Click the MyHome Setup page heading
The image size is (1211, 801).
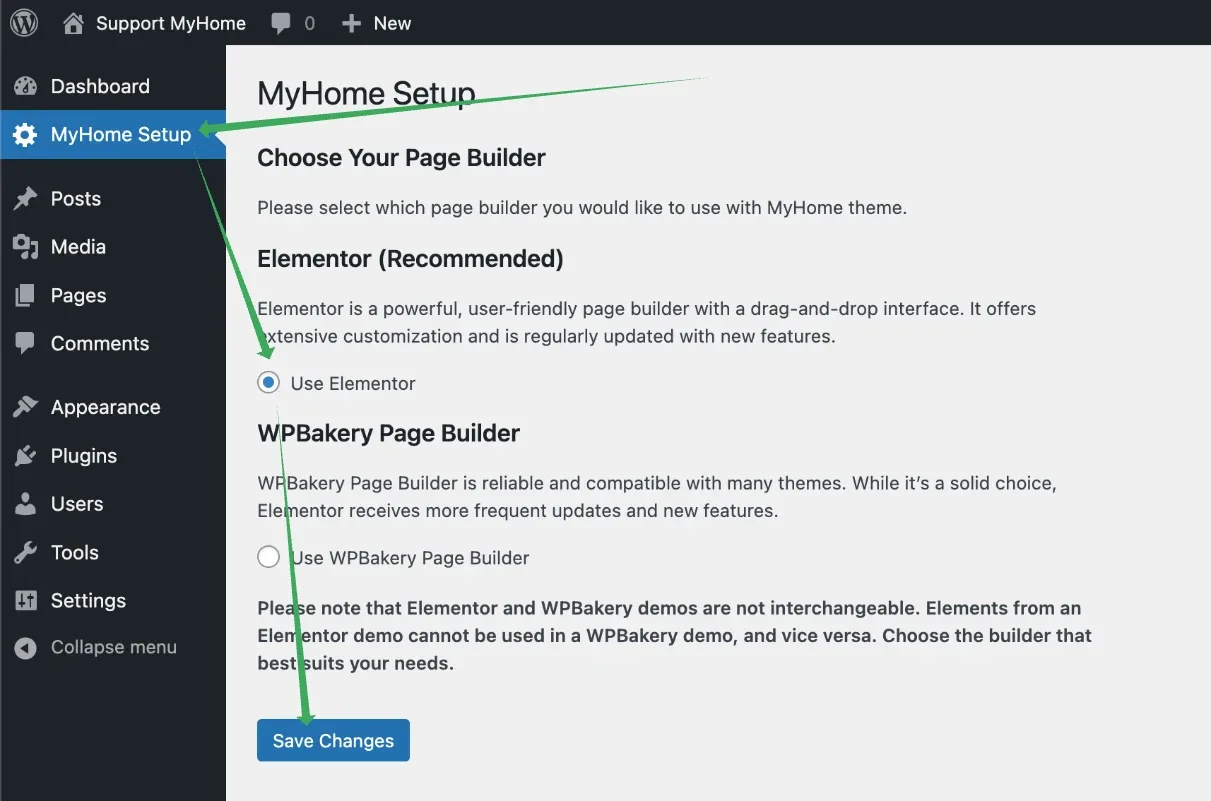click(366, 94)
